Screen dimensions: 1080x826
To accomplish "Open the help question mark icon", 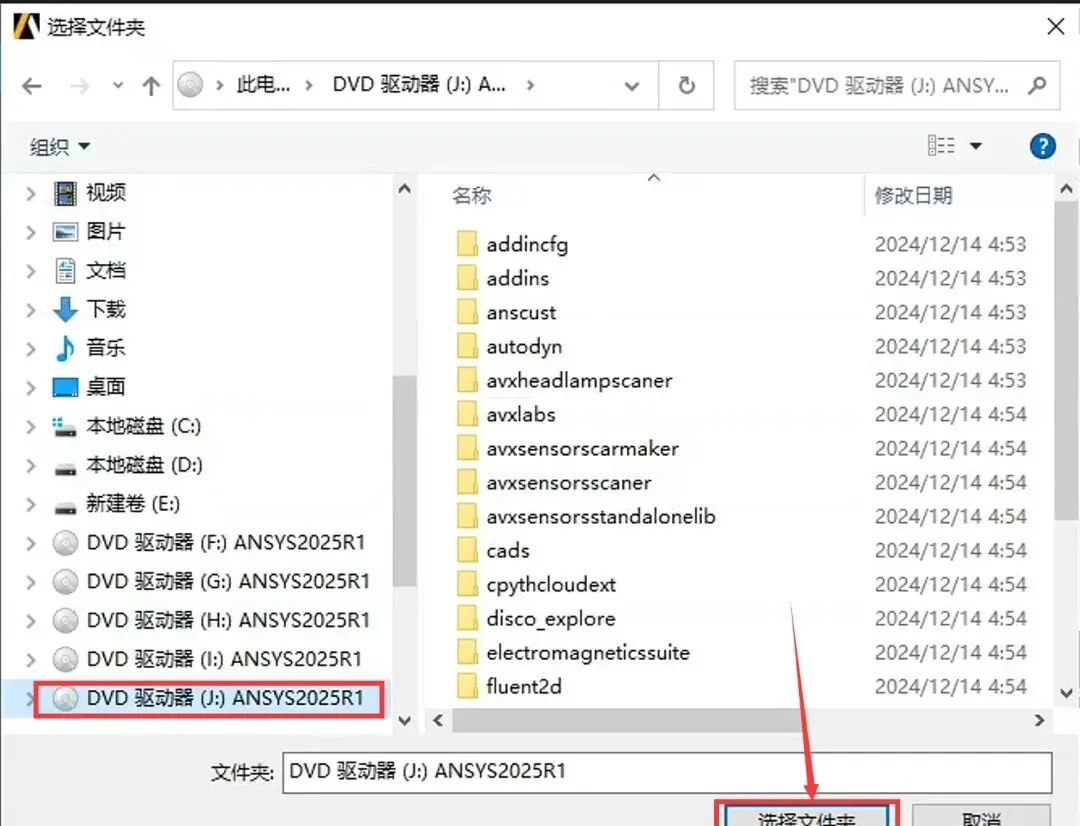I will pyautogui.click(x=1042, y=146).
